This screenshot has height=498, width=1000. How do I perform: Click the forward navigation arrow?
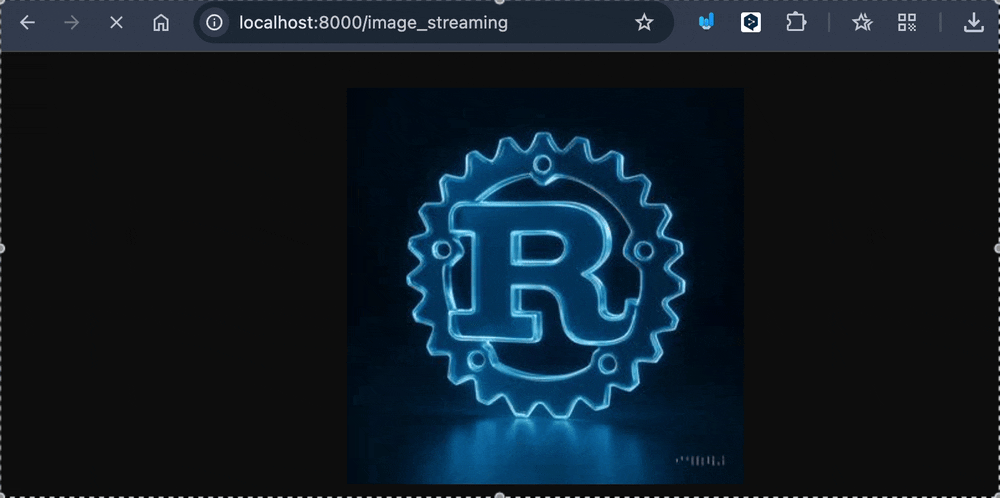(x=71, y=23)
